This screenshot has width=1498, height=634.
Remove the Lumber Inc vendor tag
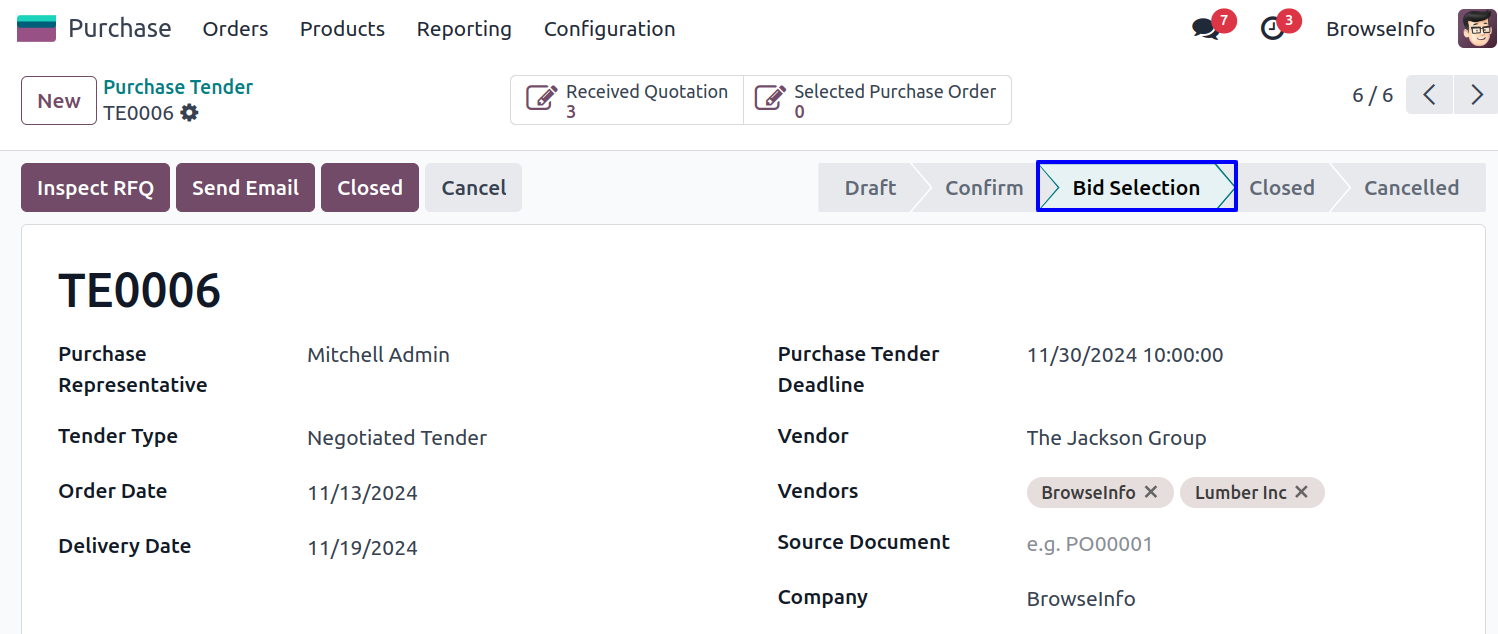pyautogui.click(x=1301, y=492)
